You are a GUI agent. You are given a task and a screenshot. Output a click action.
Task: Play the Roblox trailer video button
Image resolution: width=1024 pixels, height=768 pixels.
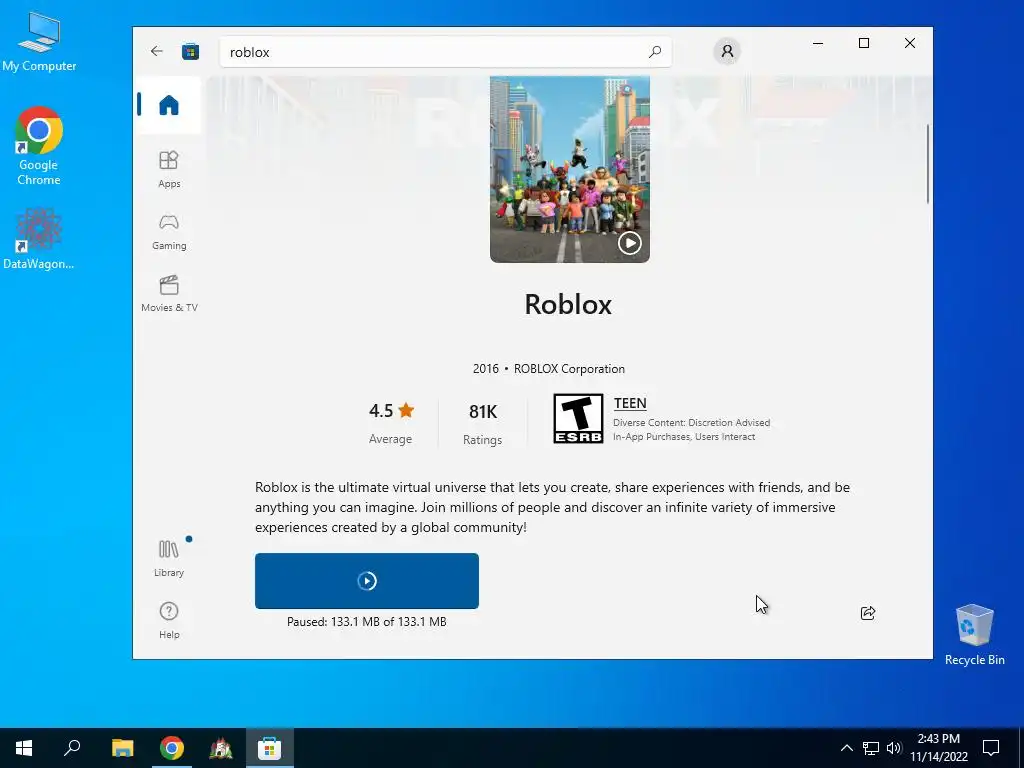pyautogui.click(x=630, y=243)
